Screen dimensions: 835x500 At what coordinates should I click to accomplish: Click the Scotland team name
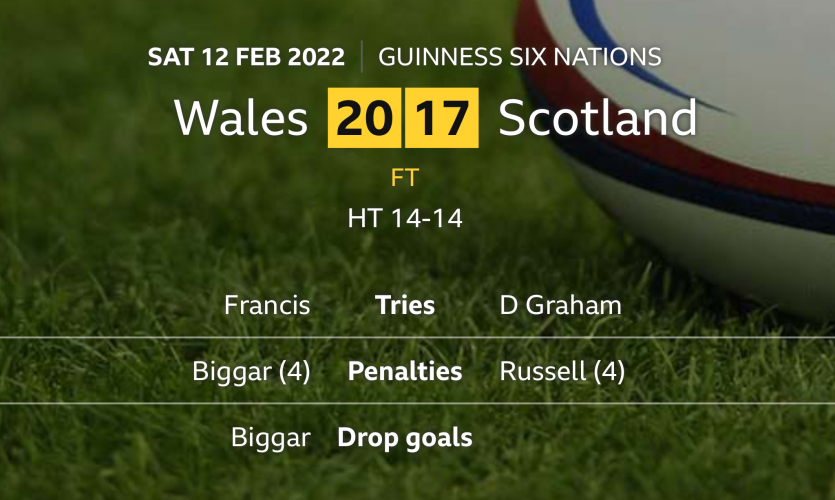tap(597, 119)
